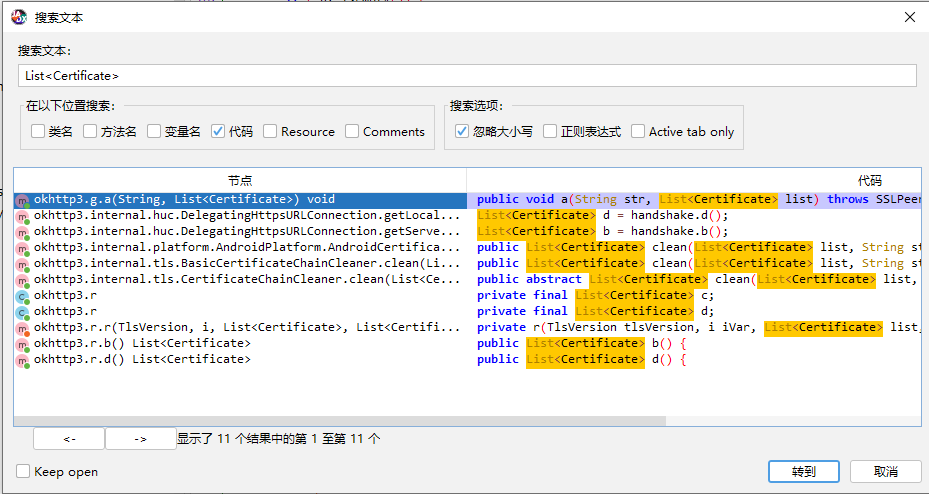Click method icon of getLocal... row

tap(23, 216)
